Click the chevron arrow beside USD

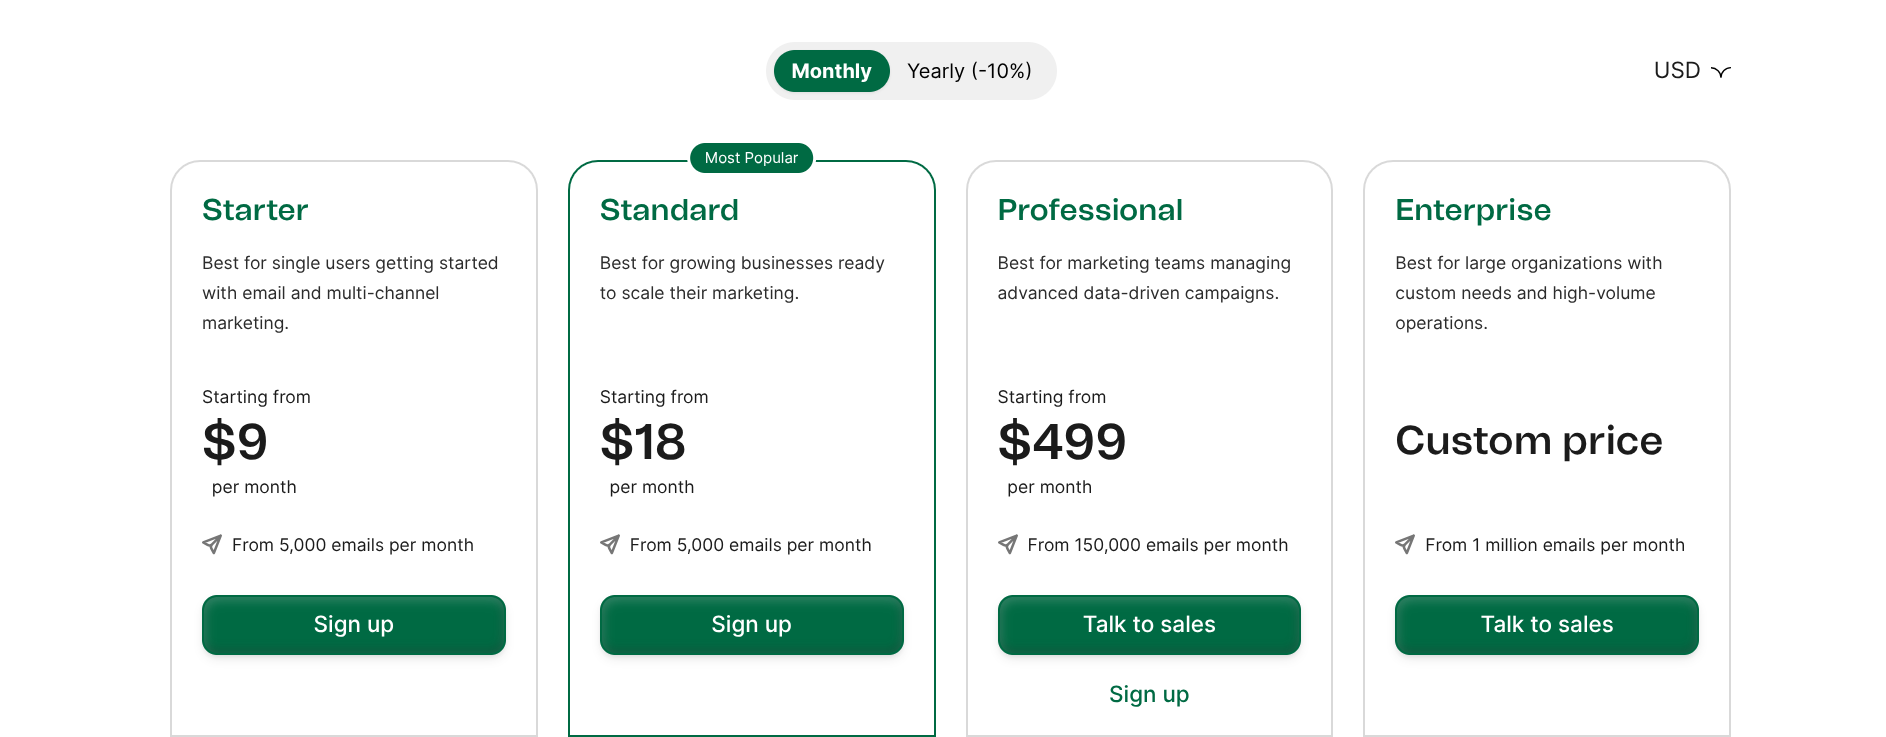1721,72
